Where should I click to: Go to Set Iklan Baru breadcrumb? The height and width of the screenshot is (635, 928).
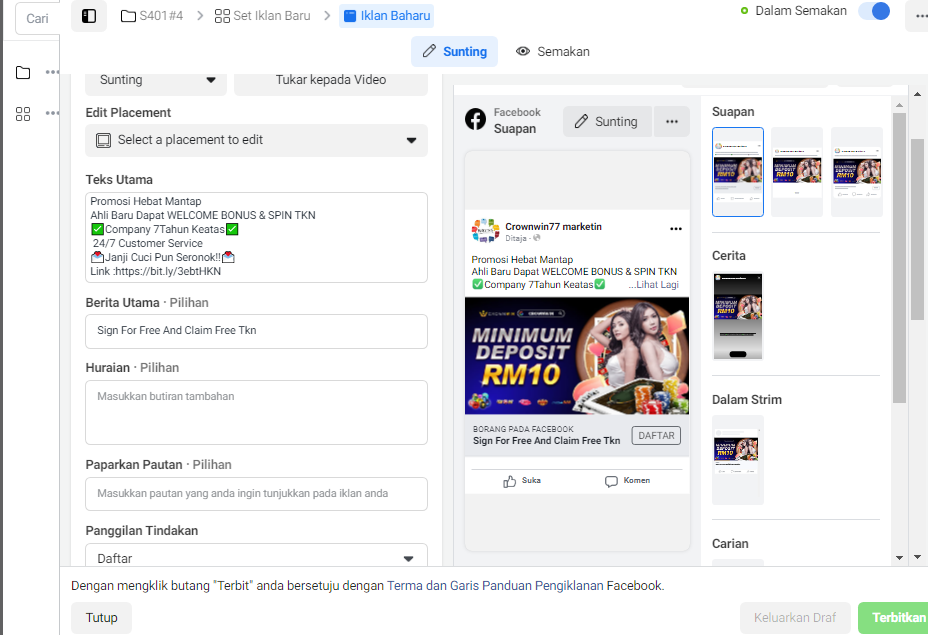(262, 16)
